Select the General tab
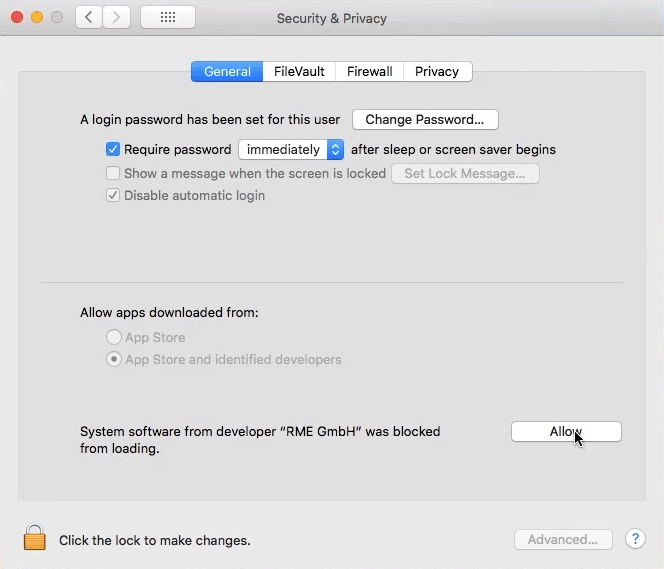The height and width of the screenshot is (569, 664). tap(227, 72)
